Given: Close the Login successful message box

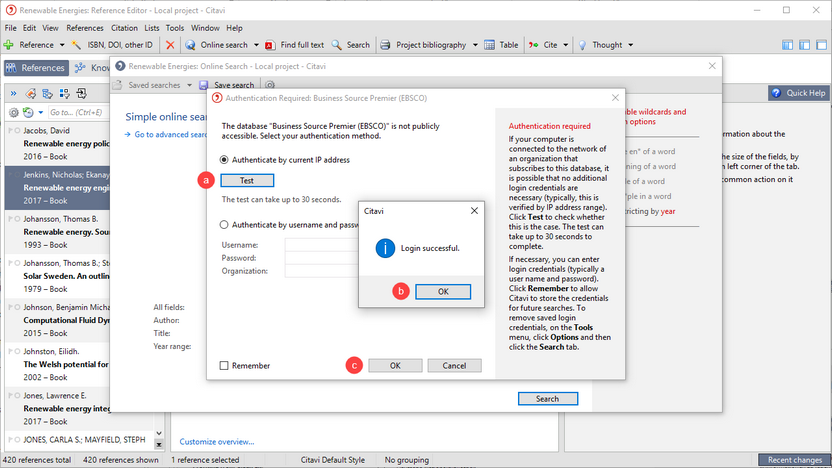Looking at the screenshot, I should pos(474,211).
